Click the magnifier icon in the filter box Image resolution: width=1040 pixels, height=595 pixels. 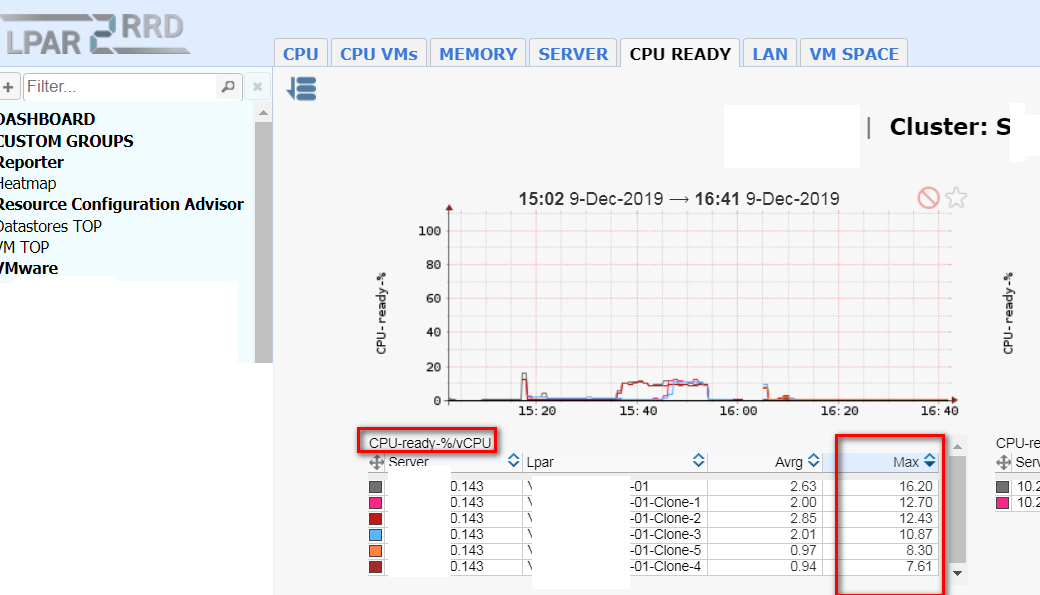[x=228, y=87]
